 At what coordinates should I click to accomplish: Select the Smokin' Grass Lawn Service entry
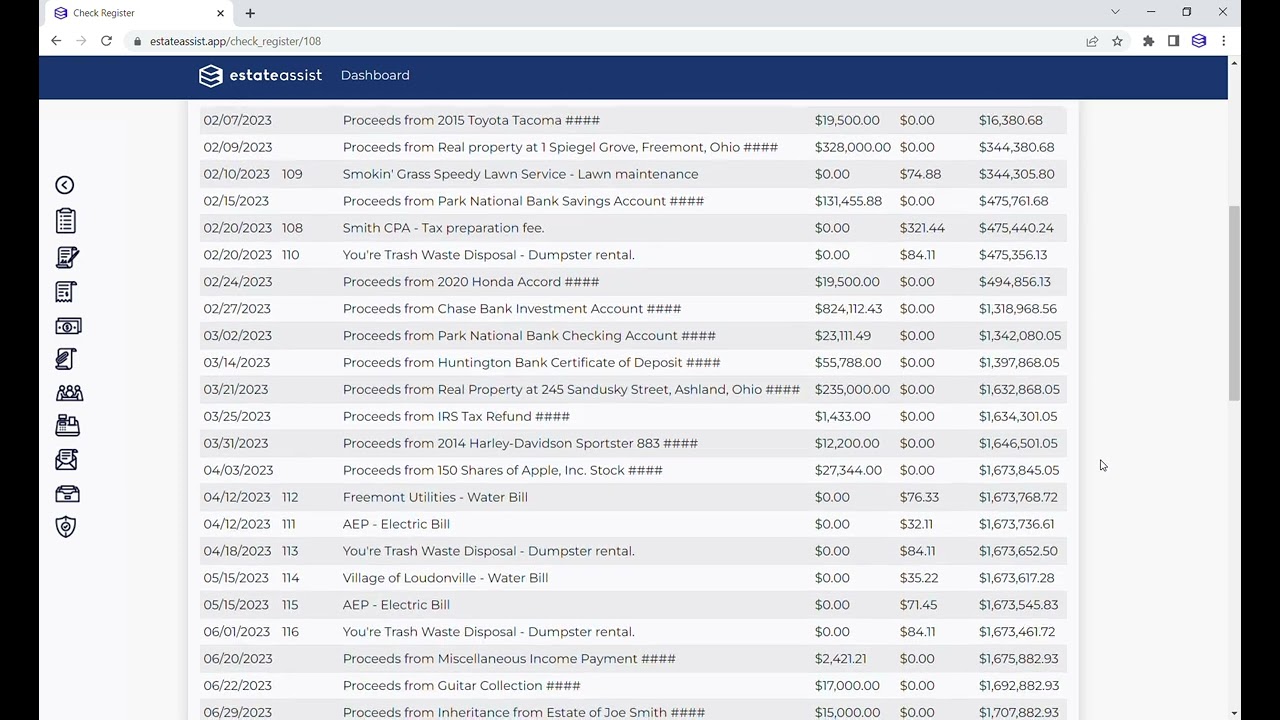tap(633, 174)
